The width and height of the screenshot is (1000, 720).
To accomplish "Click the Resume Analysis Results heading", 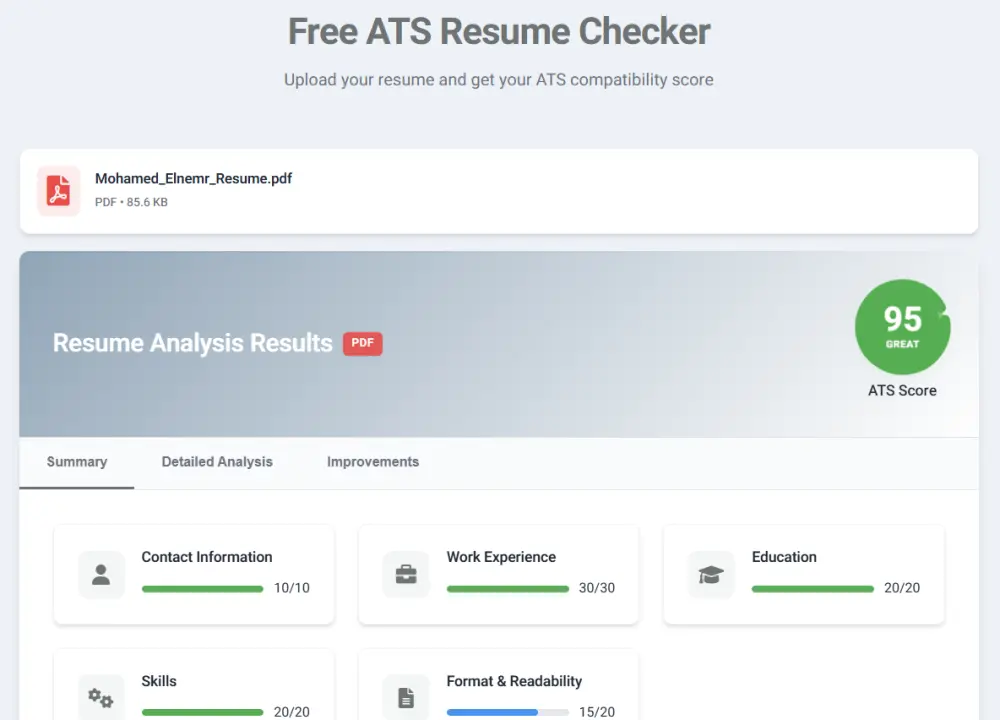I will (x=191, y=343).
